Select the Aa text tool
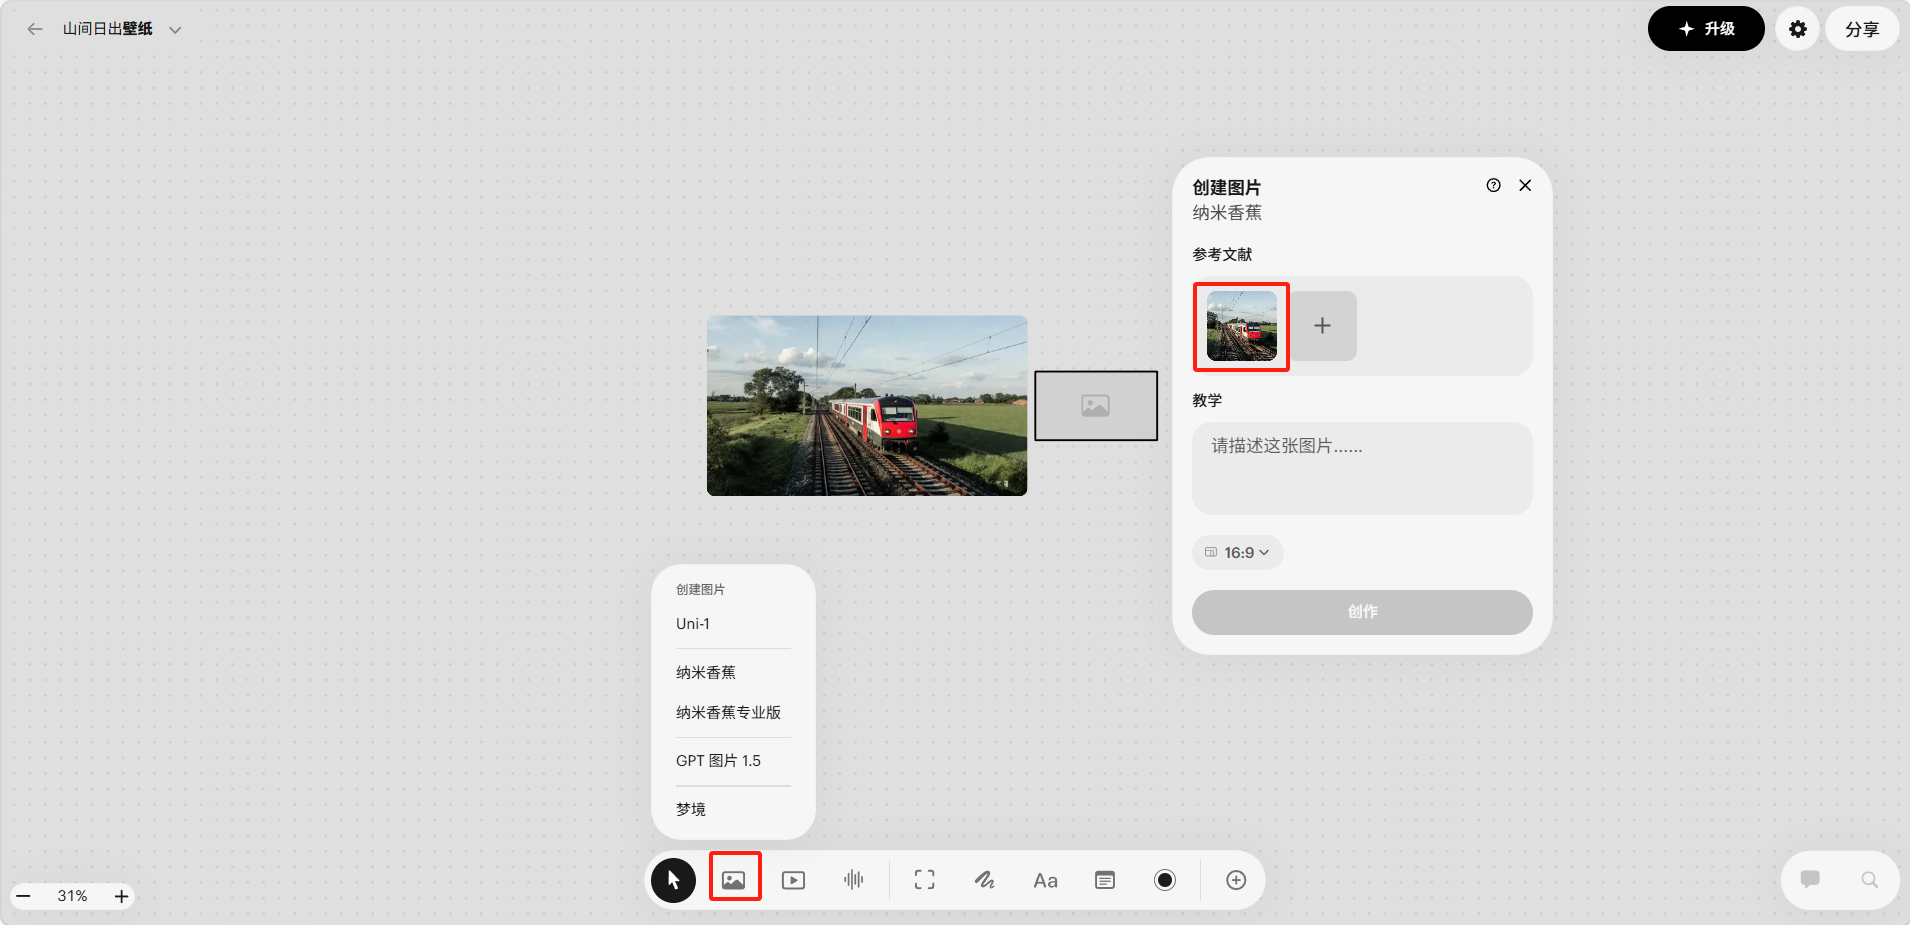The image size is (1910, 925). [1045, 880]
